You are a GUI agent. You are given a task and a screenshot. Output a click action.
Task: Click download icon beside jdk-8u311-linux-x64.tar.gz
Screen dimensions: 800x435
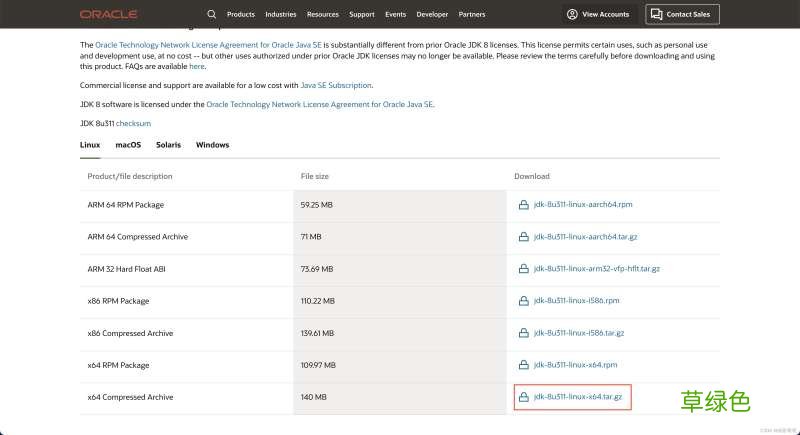click(x=523, y=397)
